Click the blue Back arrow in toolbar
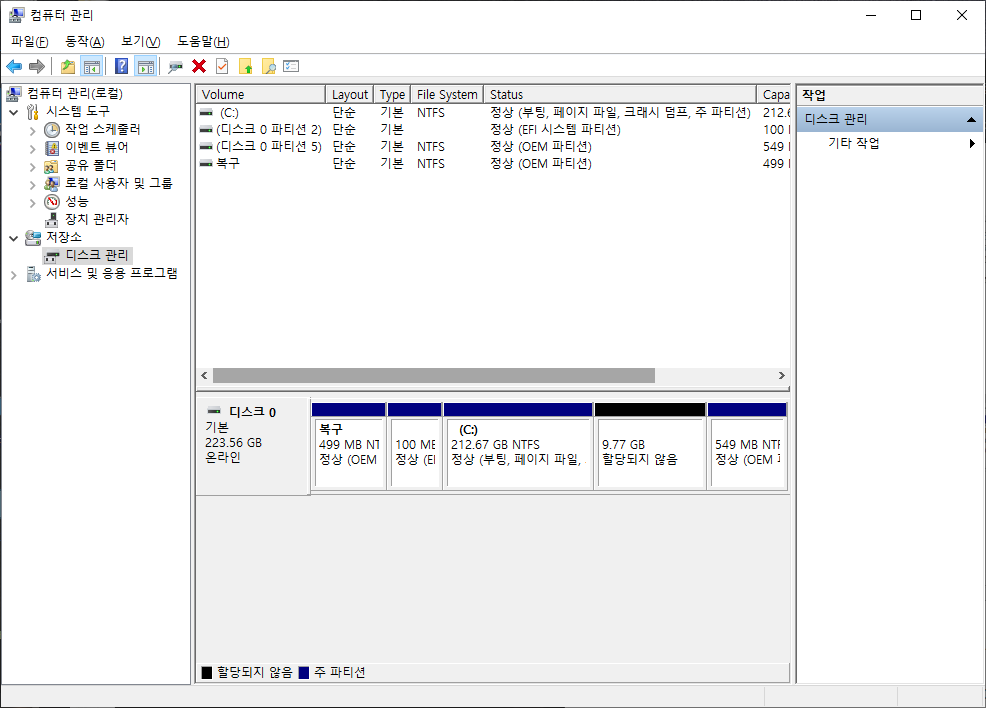This screenshot has width=986, height=708. 14,66
